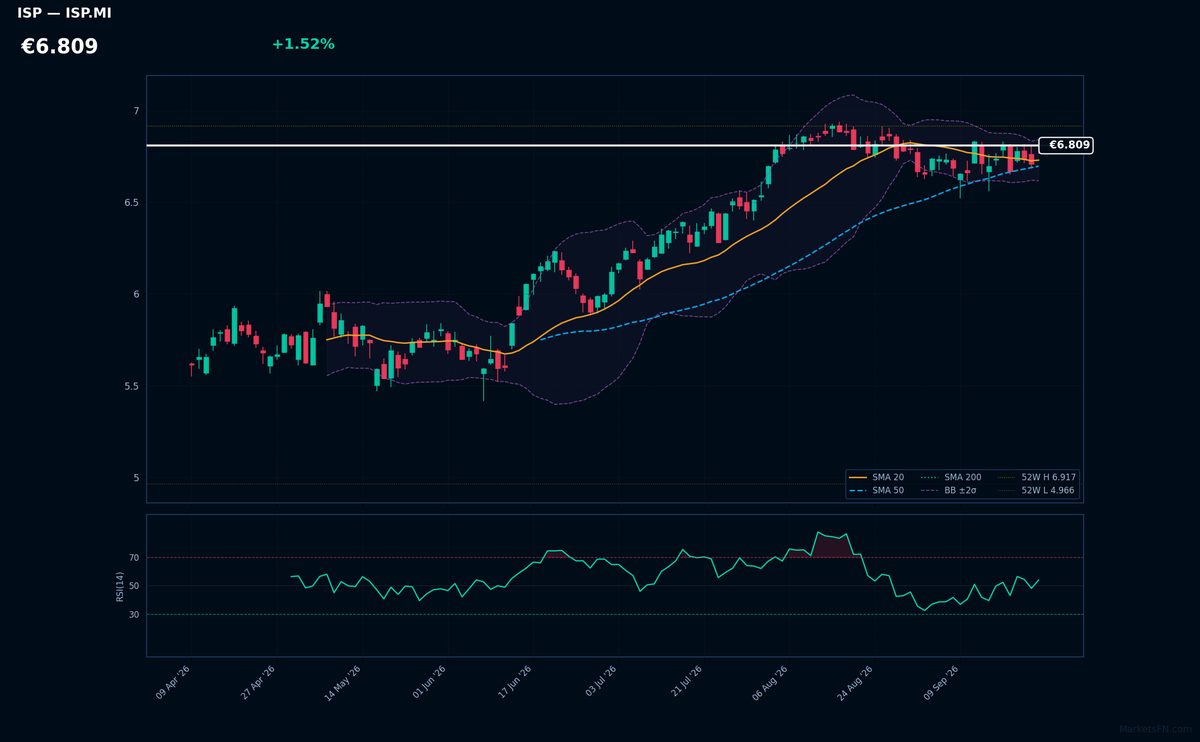This screenshot has width=1200, height=742.
Task: Click the 70 level on RSI axis
Action: [134, 557]
